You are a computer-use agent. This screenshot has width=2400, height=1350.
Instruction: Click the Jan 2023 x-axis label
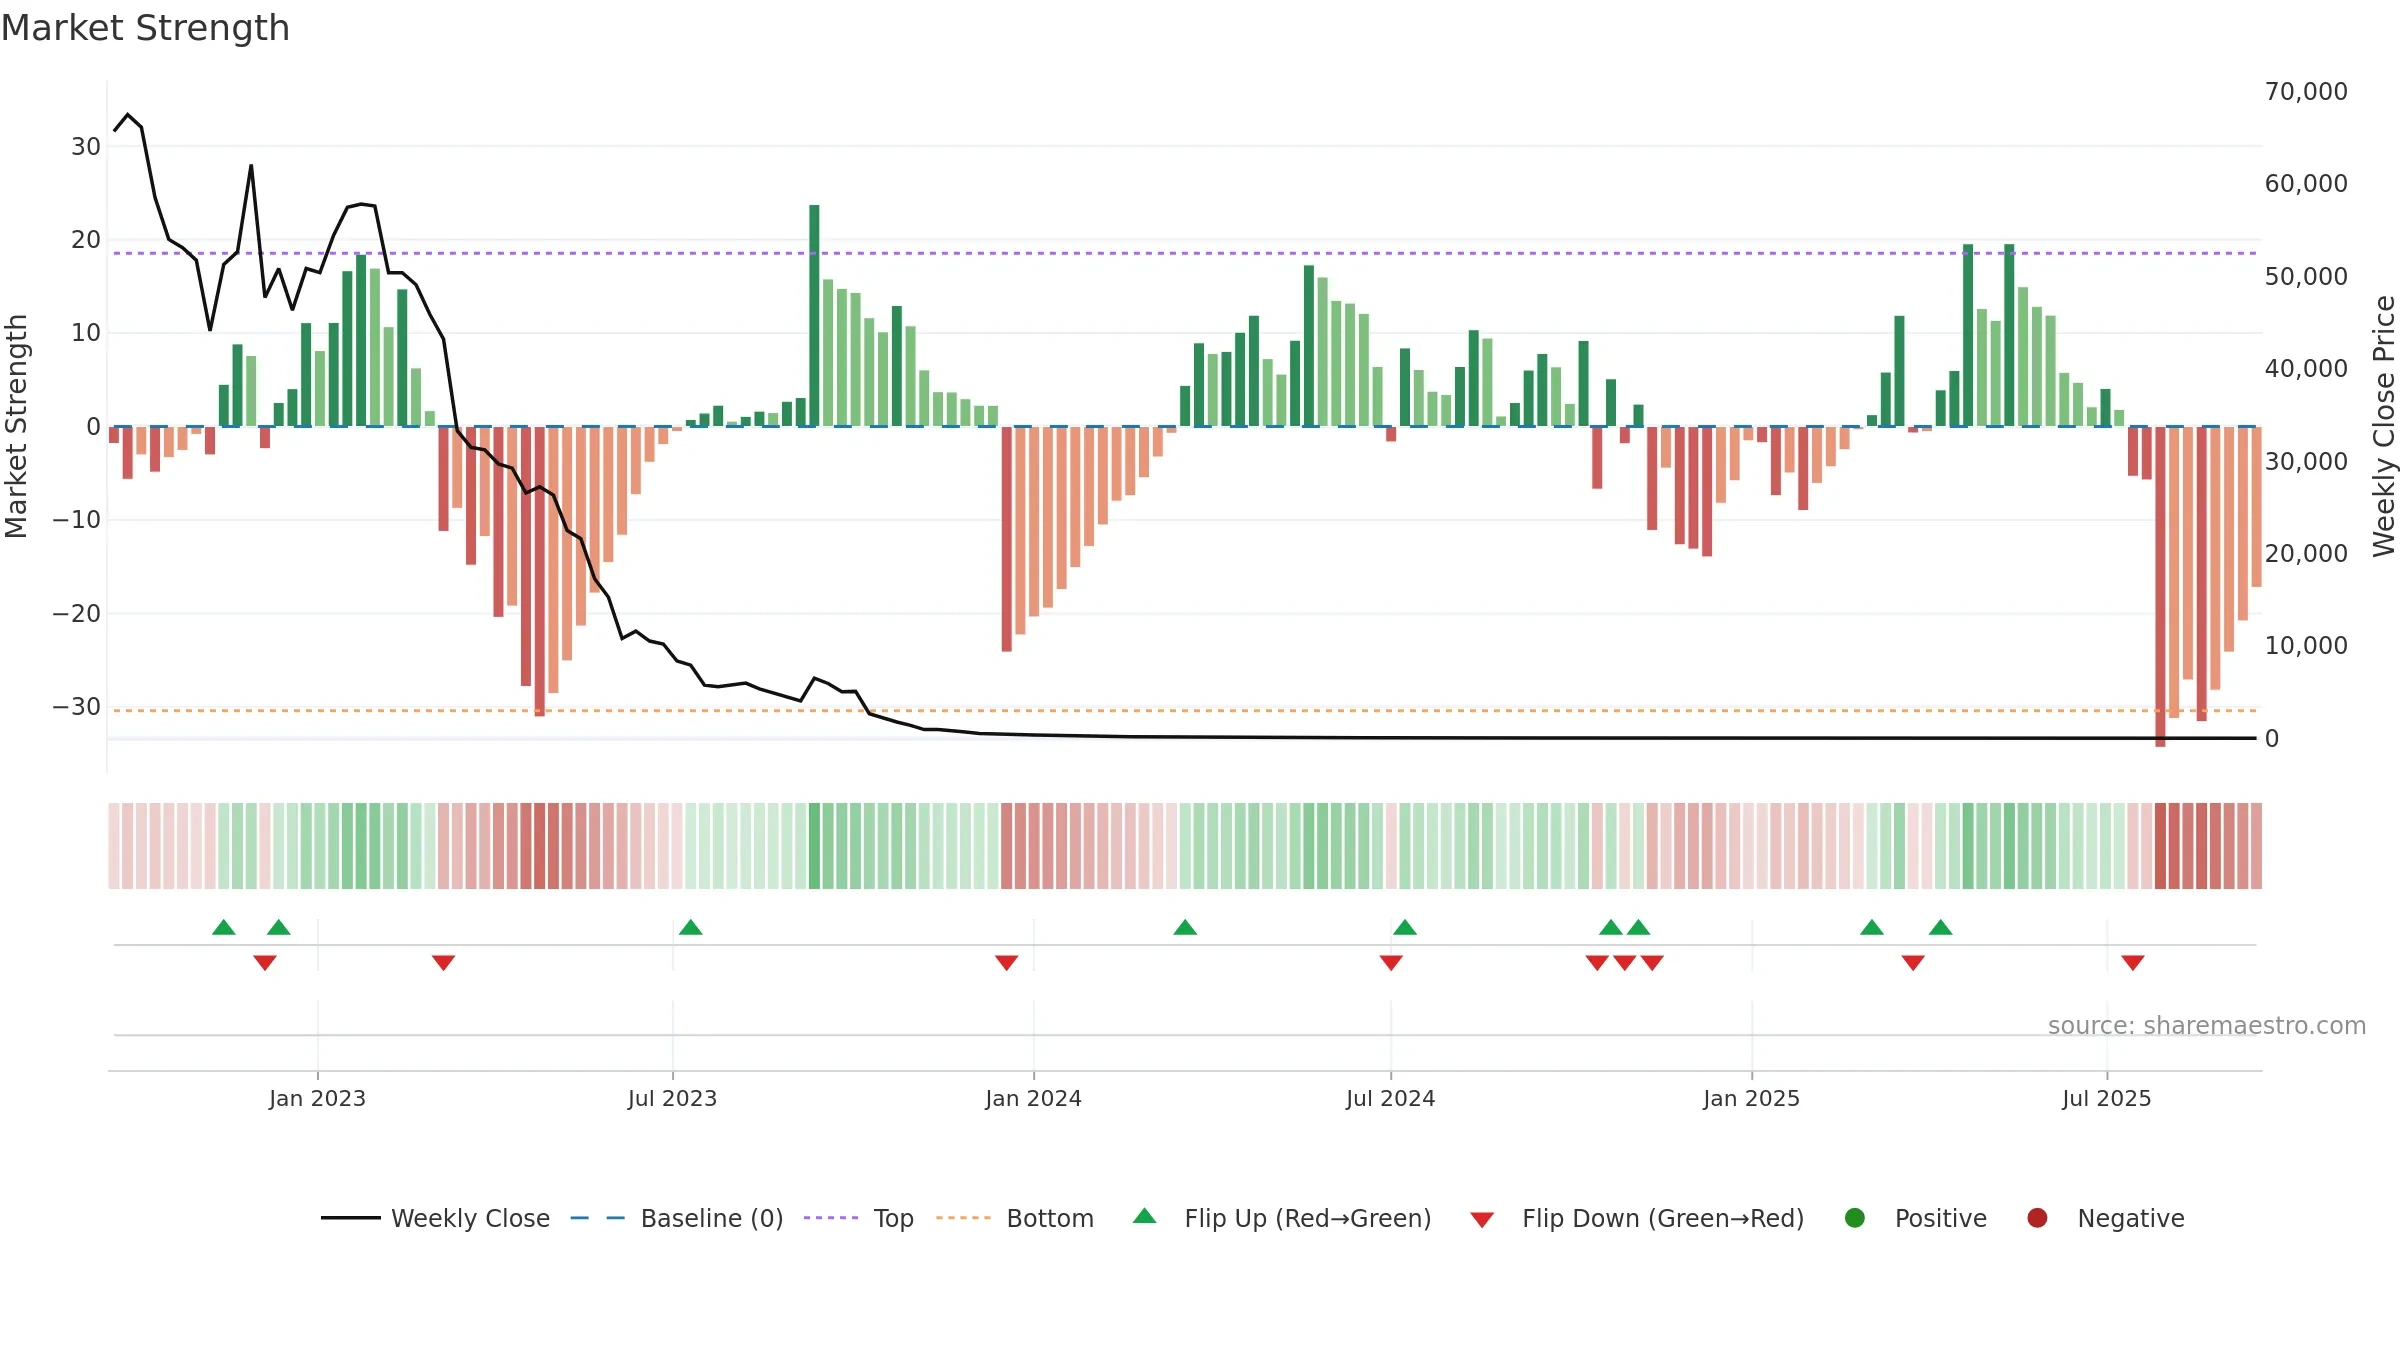(318, 1098)
